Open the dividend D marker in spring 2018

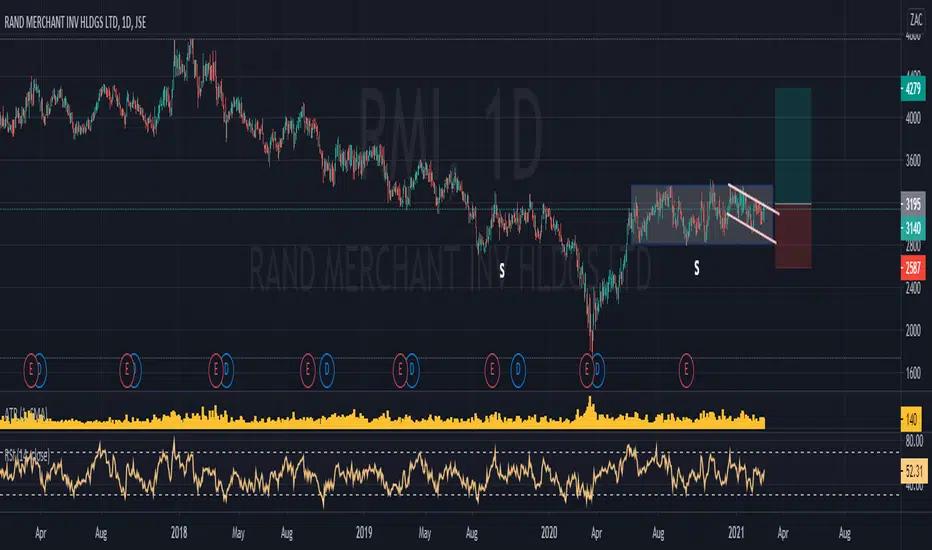click(x=226, y=370)
